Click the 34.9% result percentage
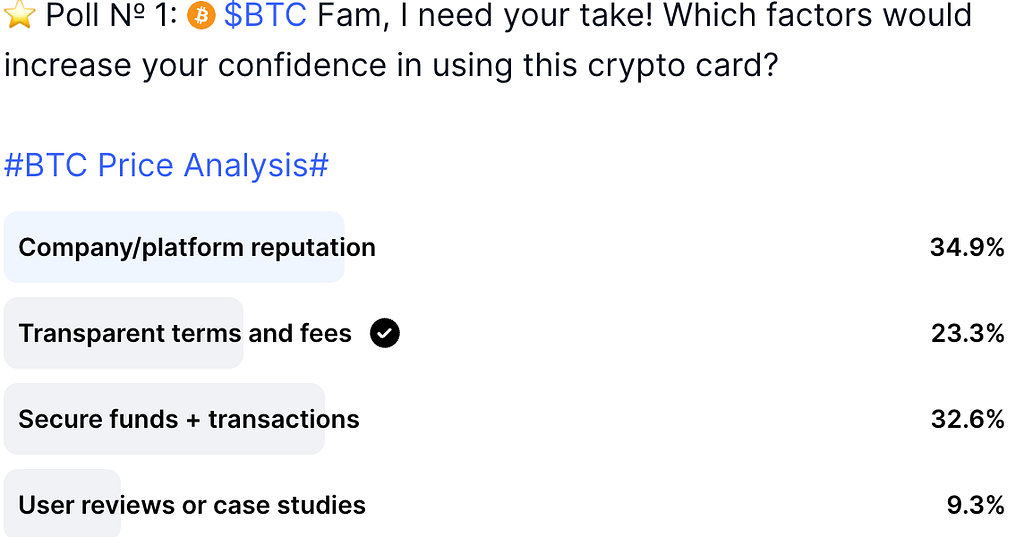The height and width of the screenshot is (537, 1024). click(967, 248)
